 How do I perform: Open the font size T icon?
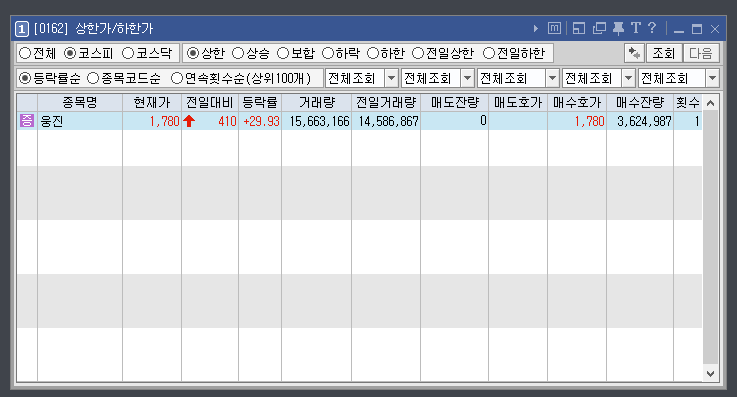coord(636,28)
